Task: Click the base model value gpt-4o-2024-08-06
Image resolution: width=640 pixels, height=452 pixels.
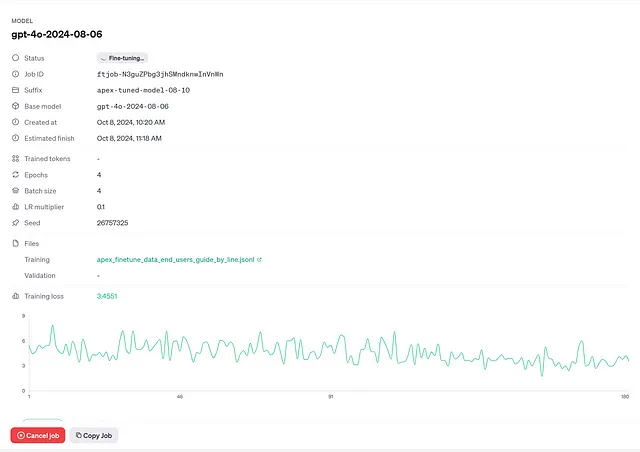Action: (133, 106)
